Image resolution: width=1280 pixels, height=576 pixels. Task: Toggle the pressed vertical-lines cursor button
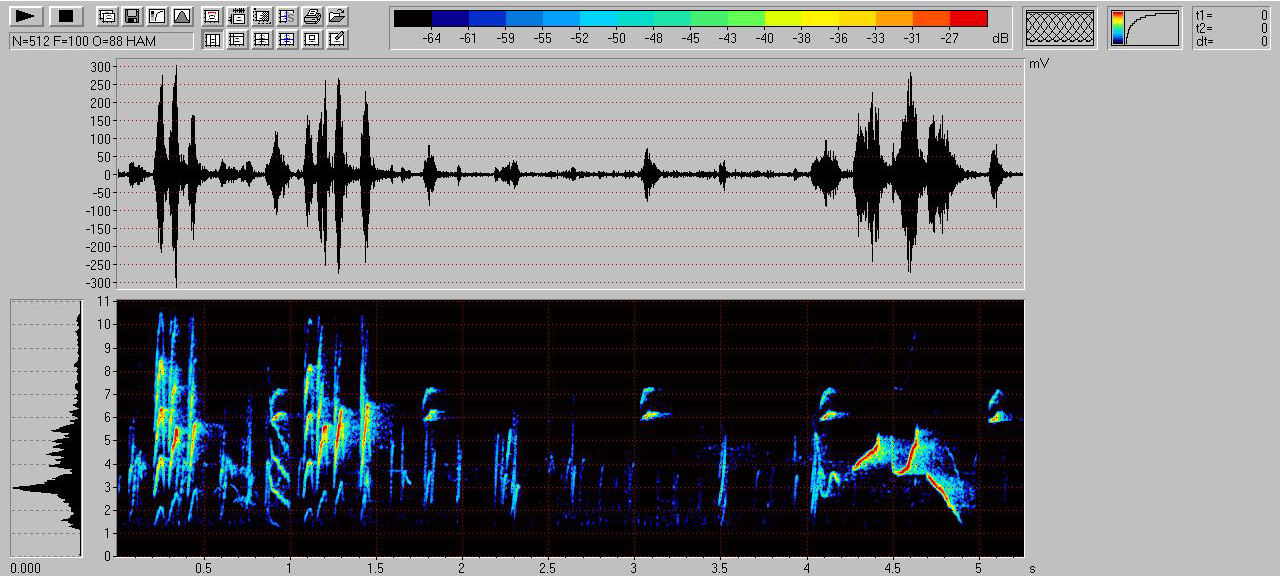click(212, 39)
